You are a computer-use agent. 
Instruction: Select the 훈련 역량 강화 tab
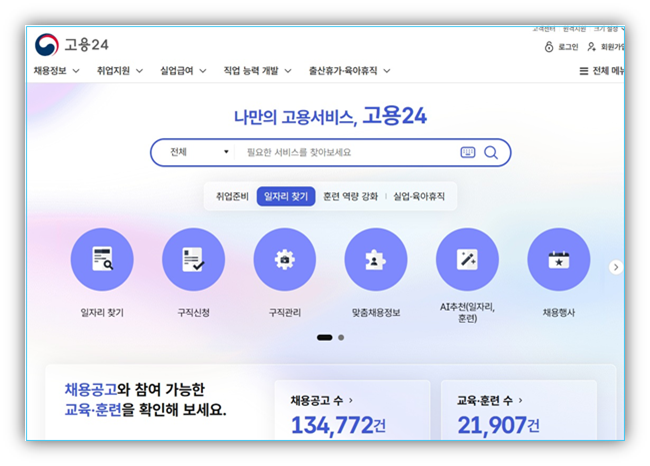(x=350, y=197)
